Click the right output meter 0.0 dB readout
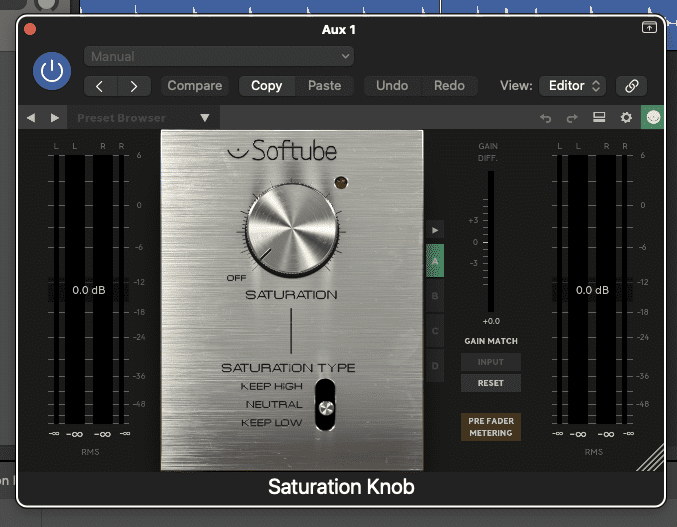The image size is (677, 527). coord(592,290)
